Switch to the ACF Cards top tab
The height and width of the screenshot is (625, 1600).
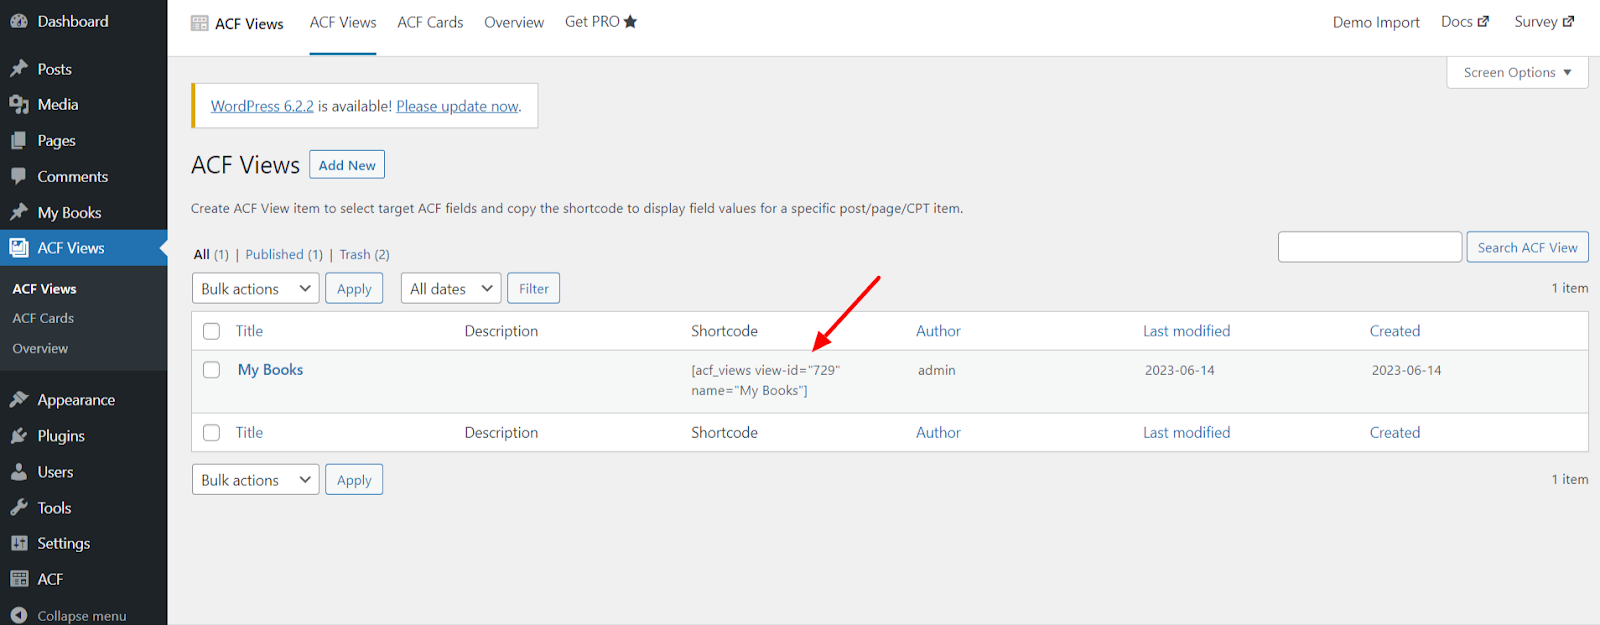point(430,22)
